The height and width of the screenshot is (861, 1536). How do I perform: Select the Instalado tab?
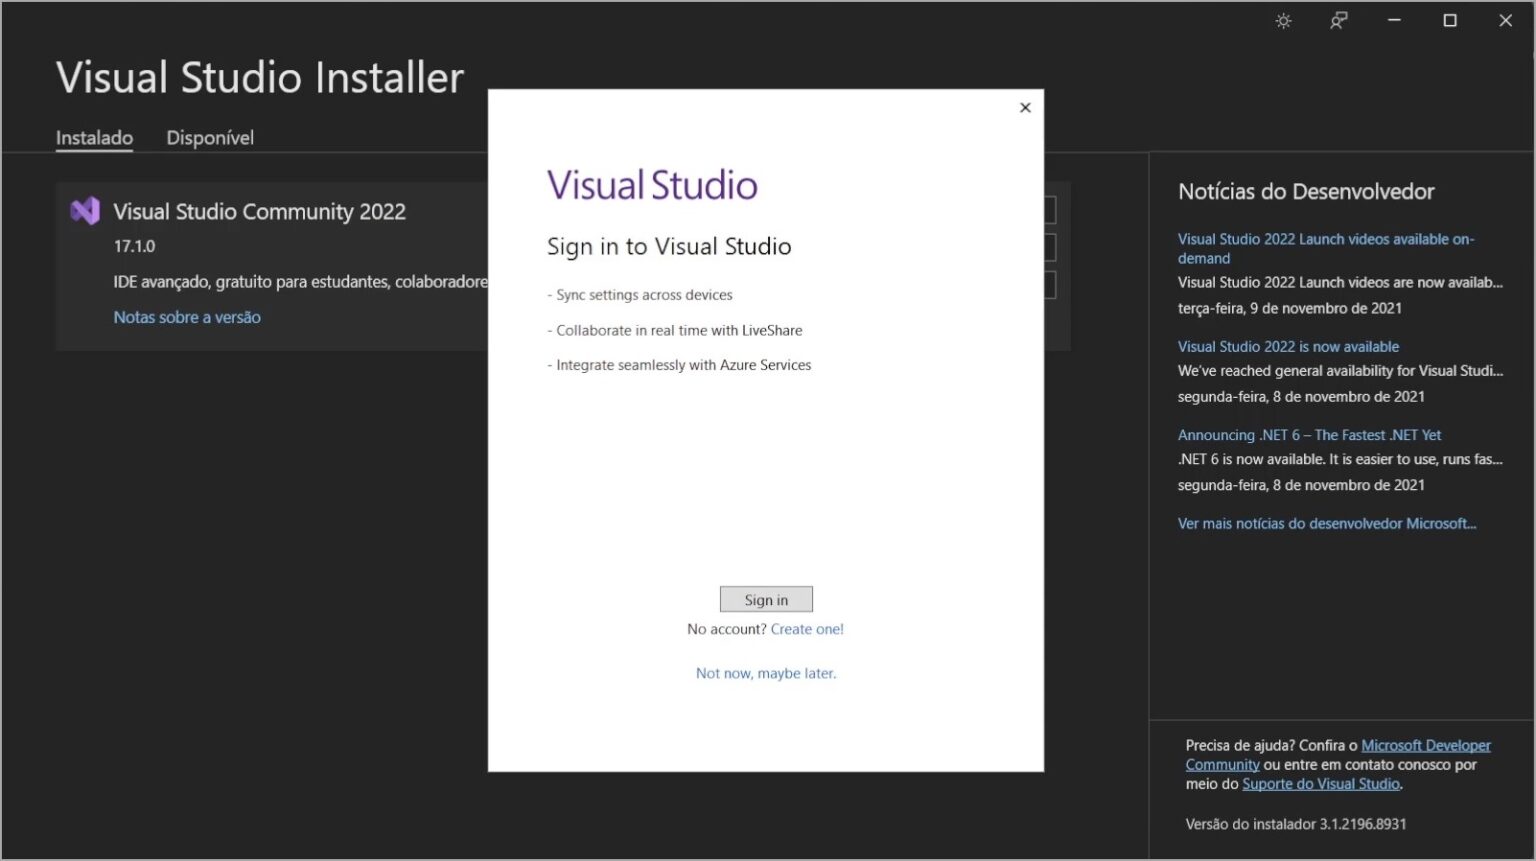coord(93,137)
